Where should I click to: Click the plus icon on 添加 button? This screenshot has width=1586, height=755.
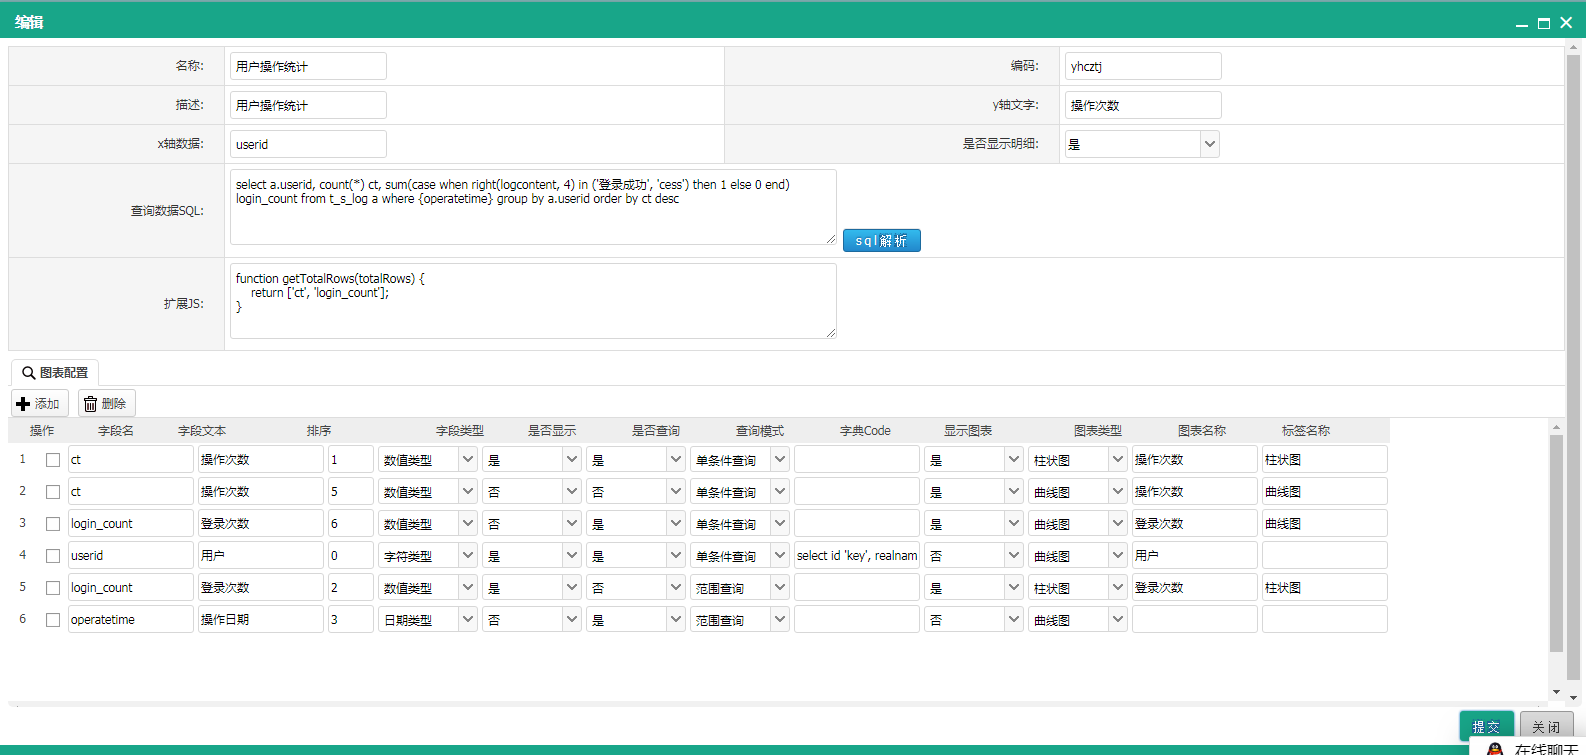click(23, 404)
